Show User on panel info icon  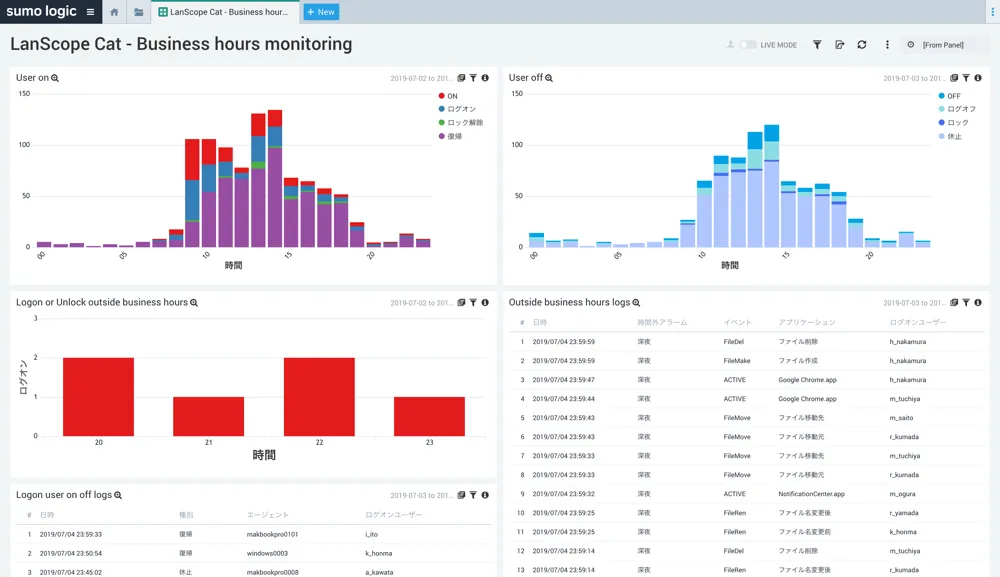pyautogui.click(x=485, y=78)
